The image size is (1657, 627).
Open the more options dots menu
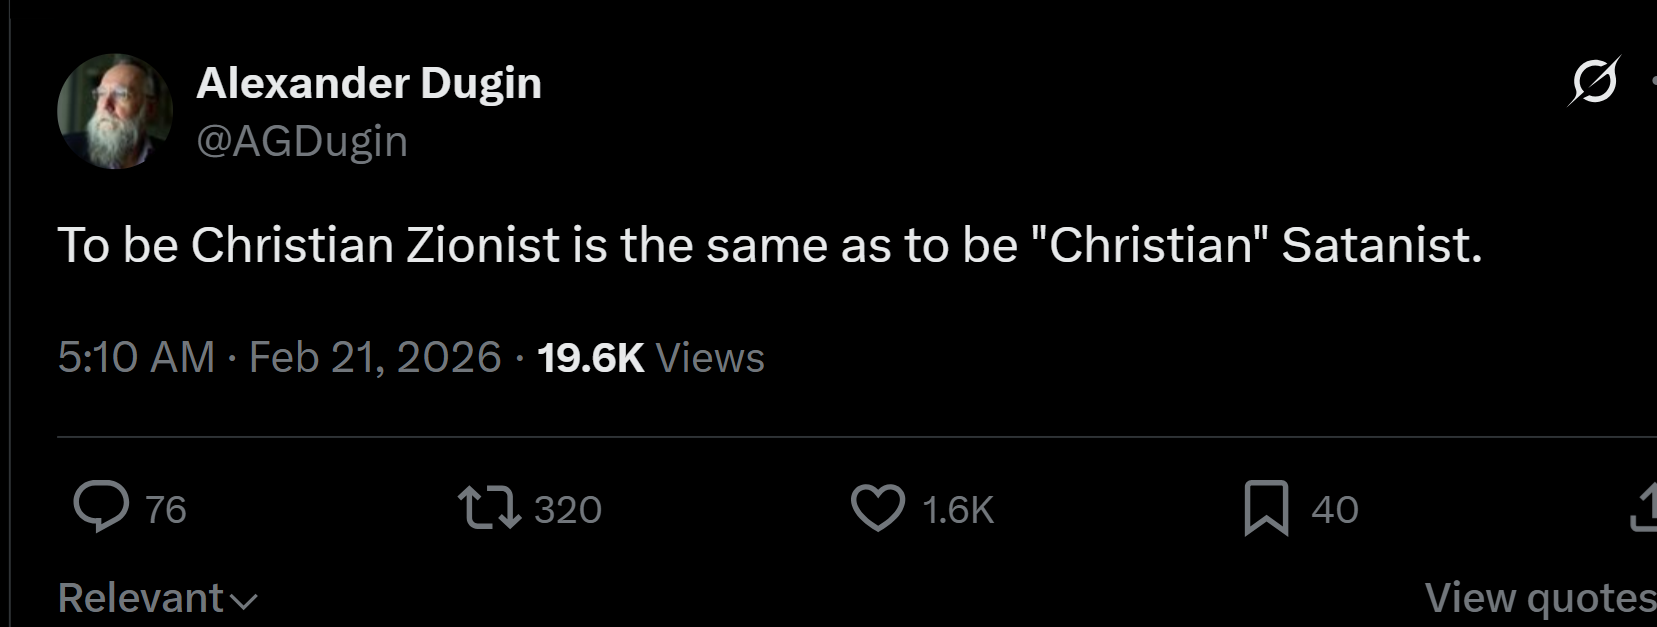(x=1652, y=81)
